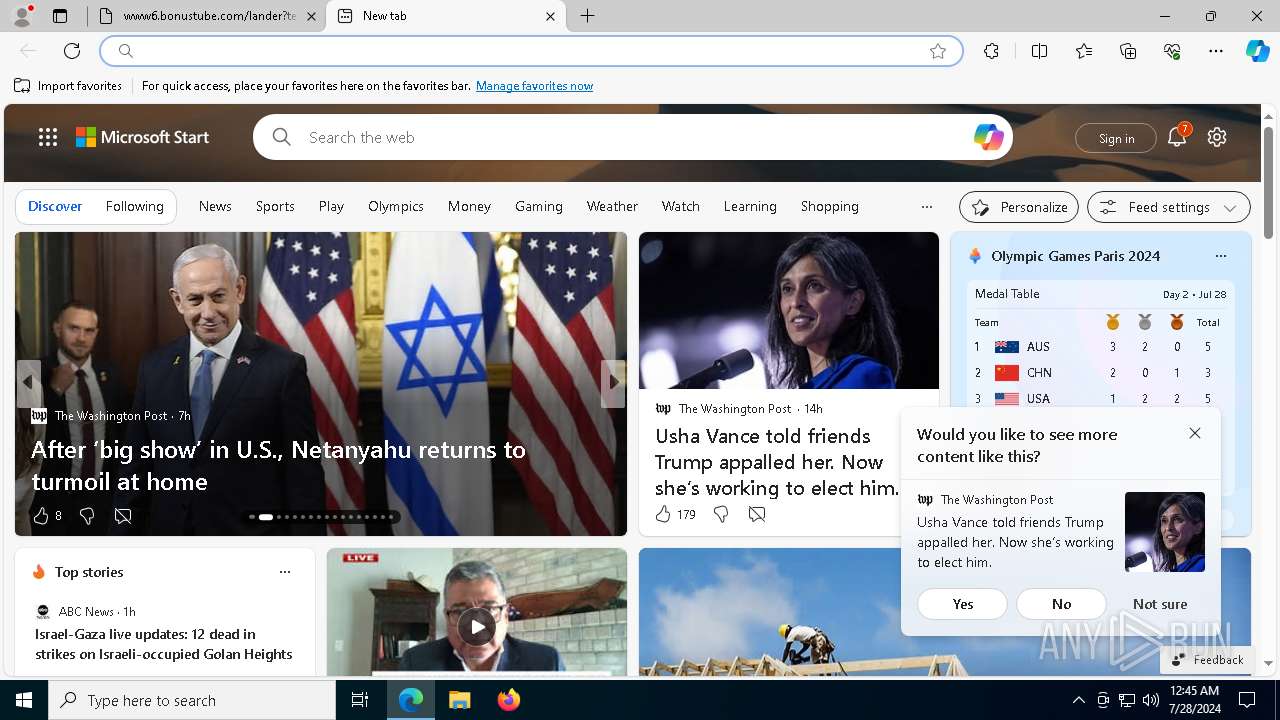Launch Firefox from the taskbar

click(x=508, y=700)
